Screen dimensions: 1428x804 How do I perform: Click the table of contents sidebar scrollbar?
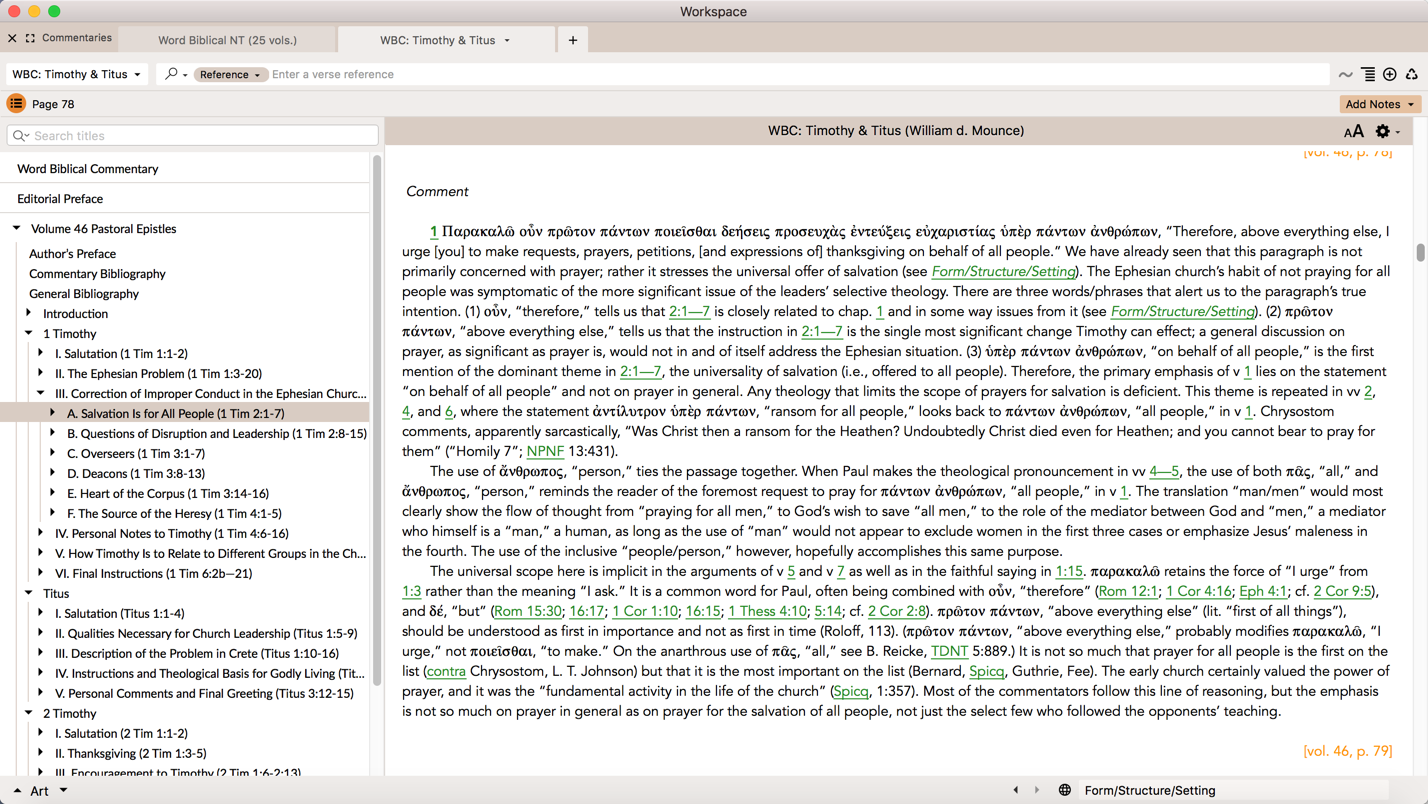coord(377,420)
